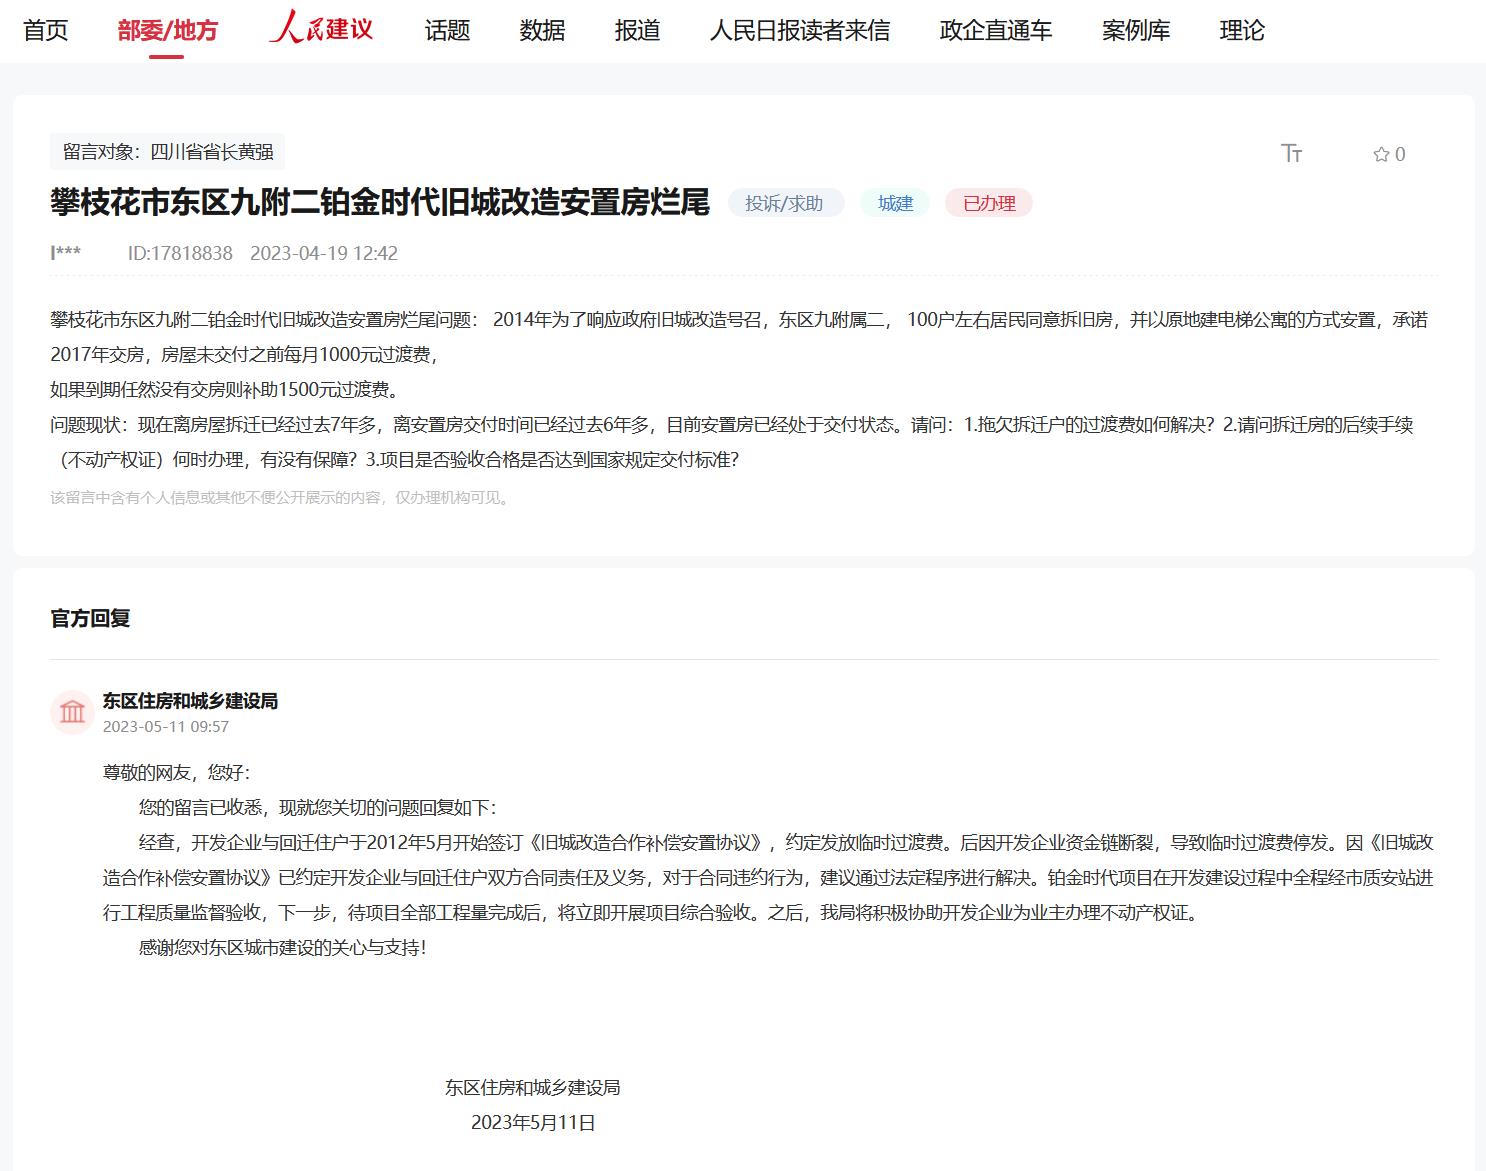Click the signature date 2023年5月11日
Viewport: 1486px width, 1171px height.
click(x=533, y=1123)
